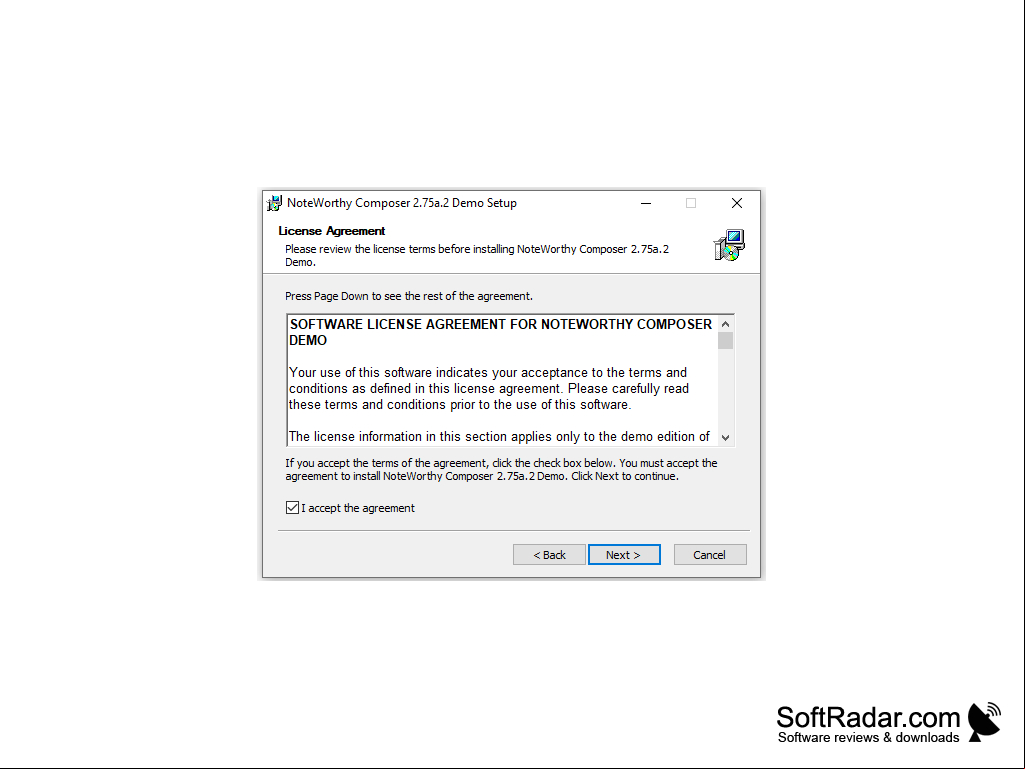The image size is (1025, 769).
Task: Close the Demo Setup window with X
Action: coord(737,203)
